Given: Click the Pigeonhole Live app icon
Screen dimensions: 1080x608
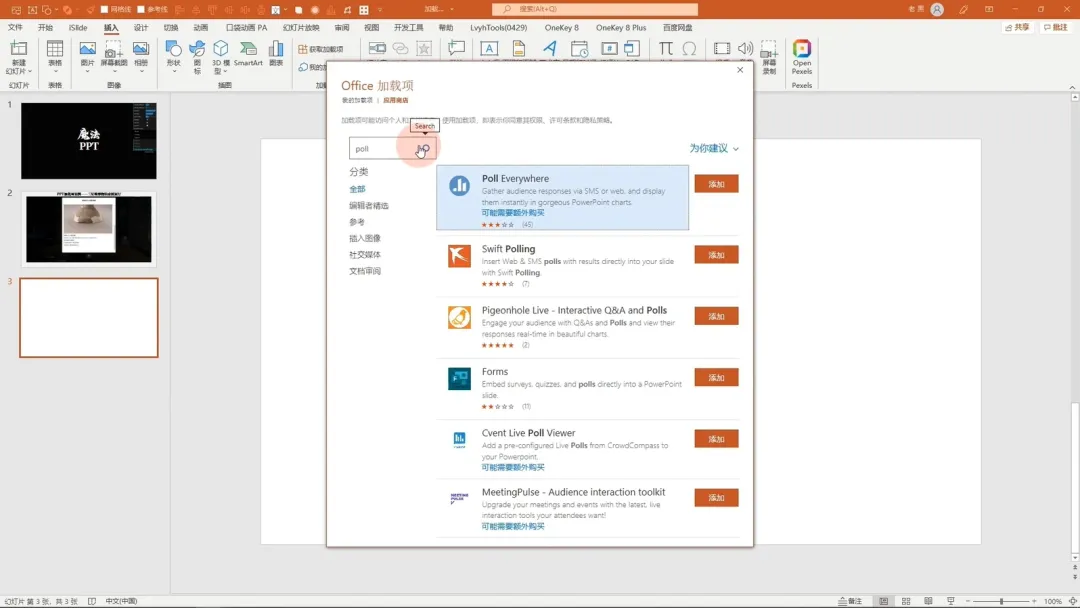Looking at the screenshot, I should (459, 317).
